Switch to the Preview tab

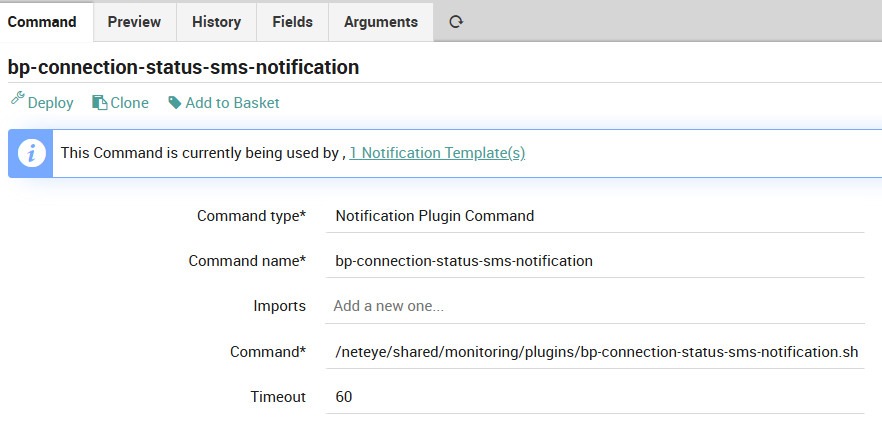point(134,21)
